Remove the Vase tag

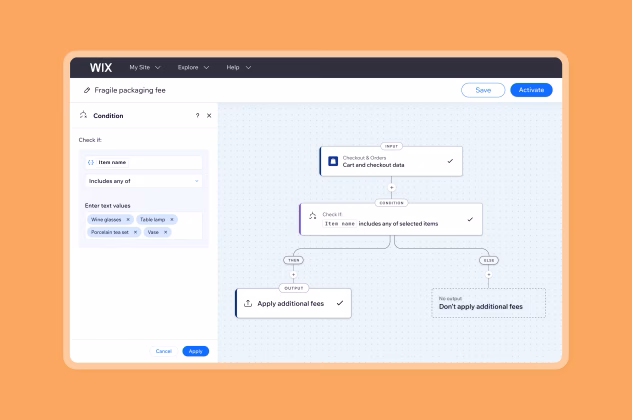(x=166, y=232)
